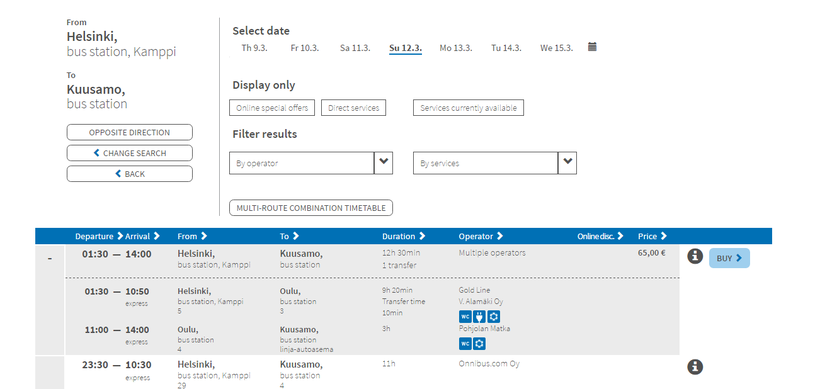The width and height of the screenshot is (820, 389).
Task: Open the calendar date picker icon
Action: 592,47
